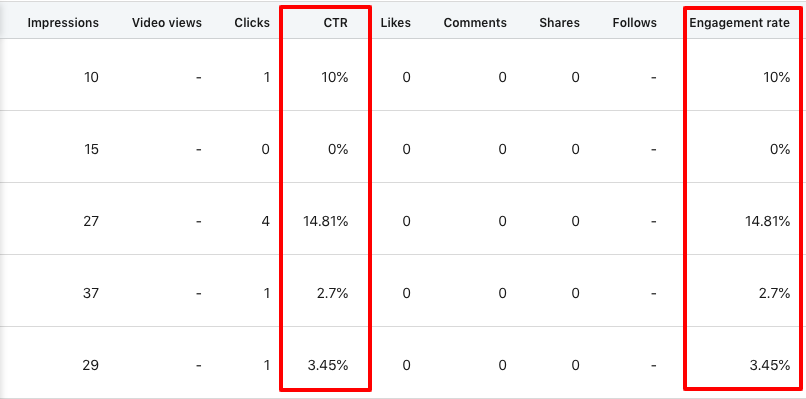Image resolution: width=806 pixels, height=399 pixels.
Task: Select the Clicks column header
Action: coord(252,23)
